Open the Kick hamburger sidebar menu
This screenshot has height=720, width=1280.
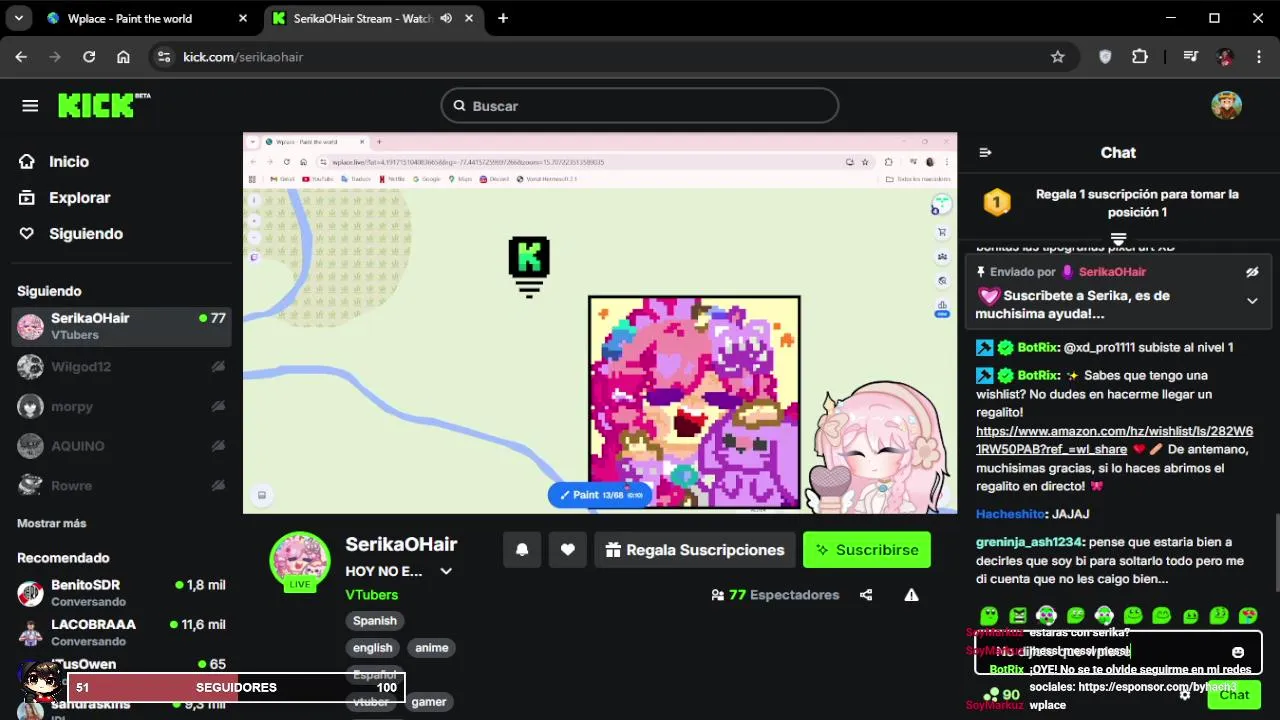pyautogui.click(x=30, y=106)
